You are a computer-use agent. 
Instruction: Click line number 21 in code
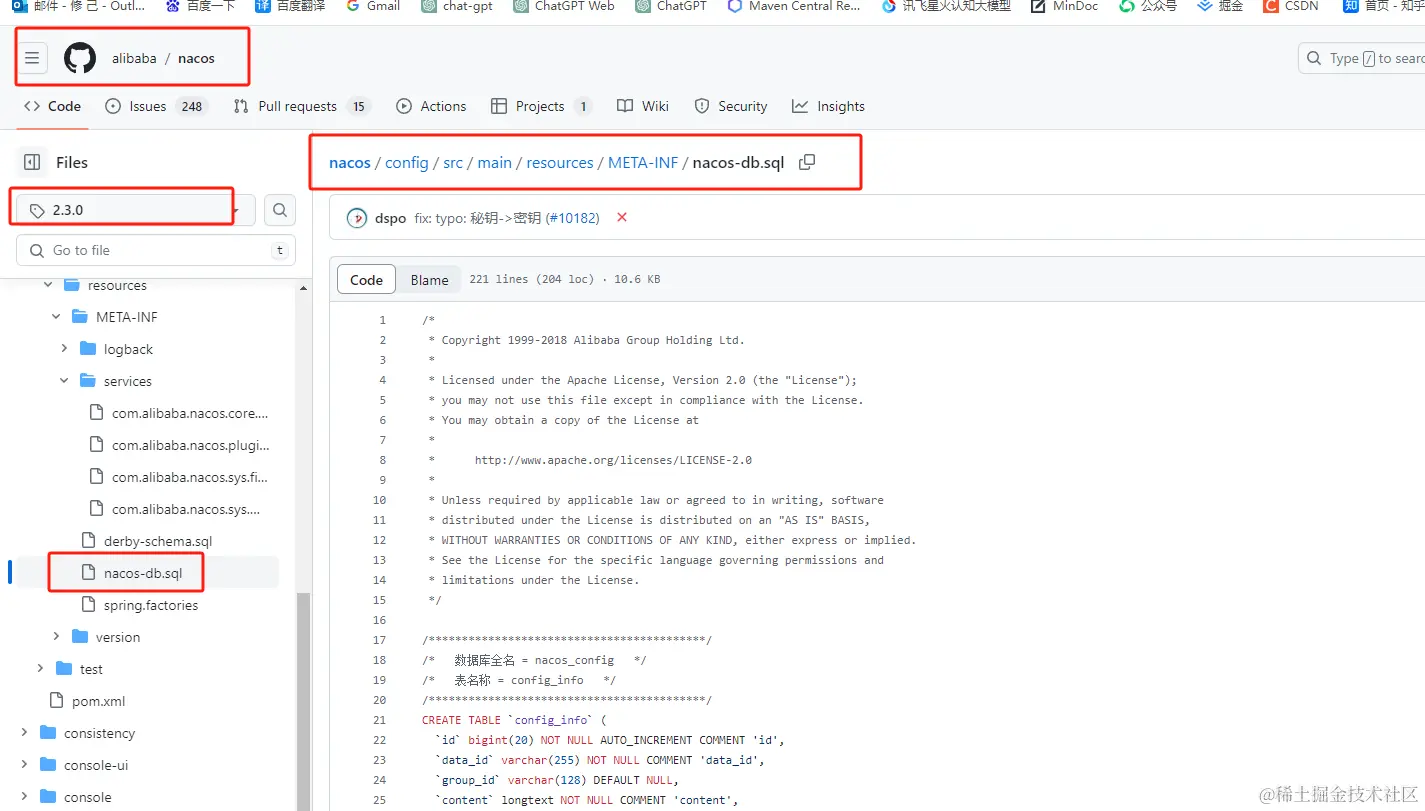pyautogui.click(x=379, y=720)
